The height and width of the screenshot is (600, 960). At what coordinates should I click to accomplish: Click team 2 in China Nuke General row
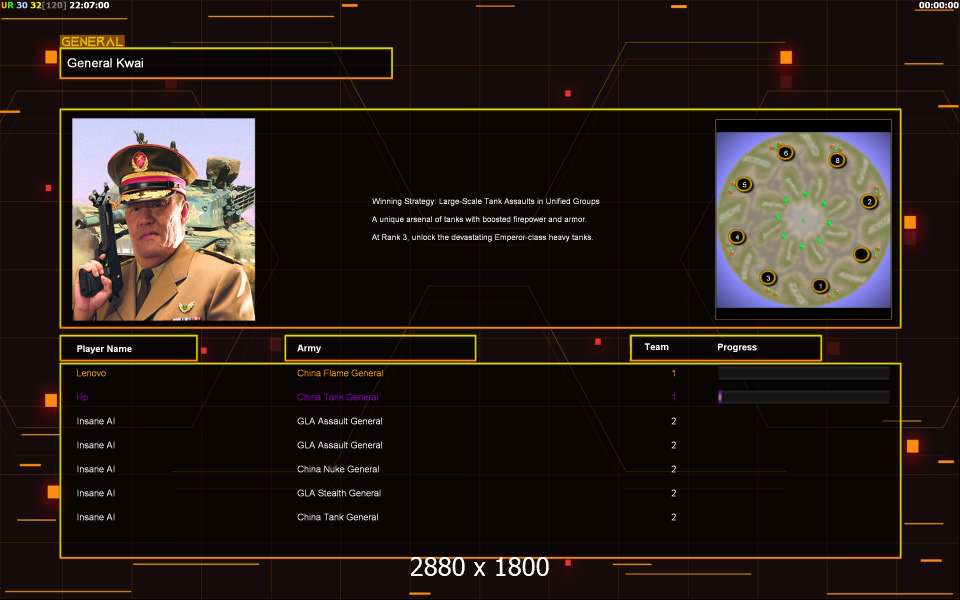tap(673, 469)
